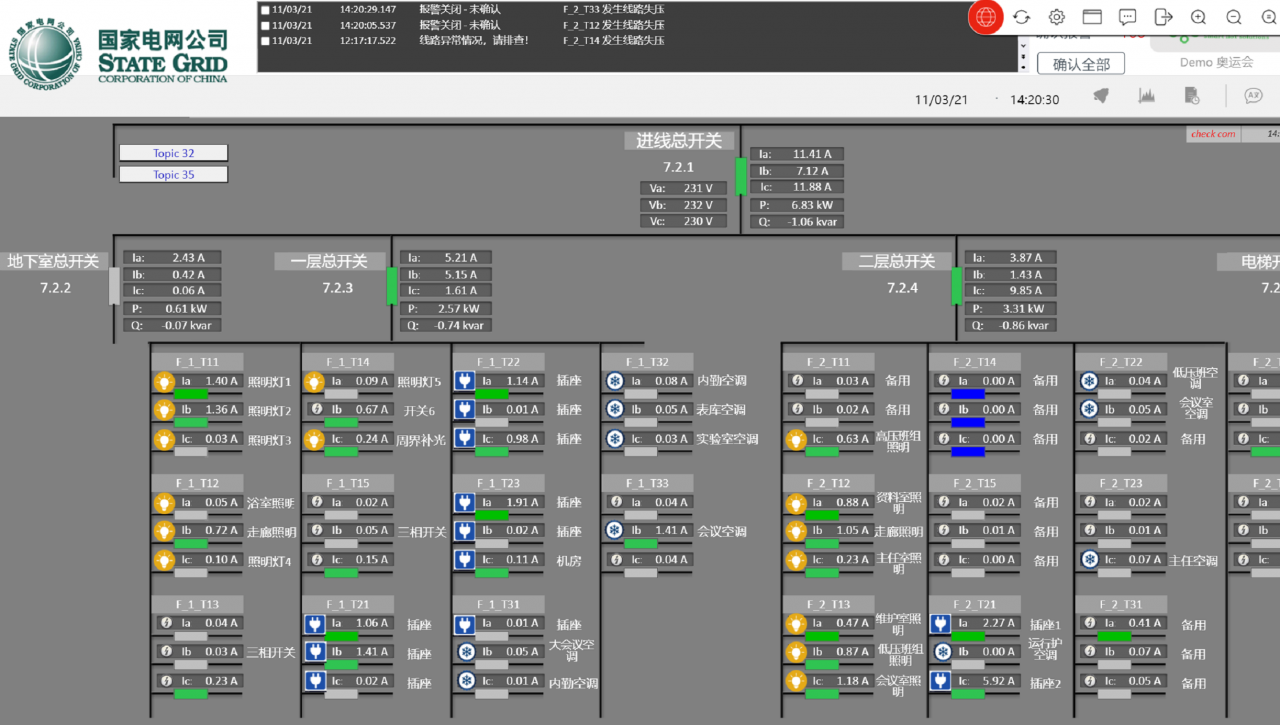Click the F_1_T11 panel header
This screenshot has height=725, width=1280.
(197, 362)
